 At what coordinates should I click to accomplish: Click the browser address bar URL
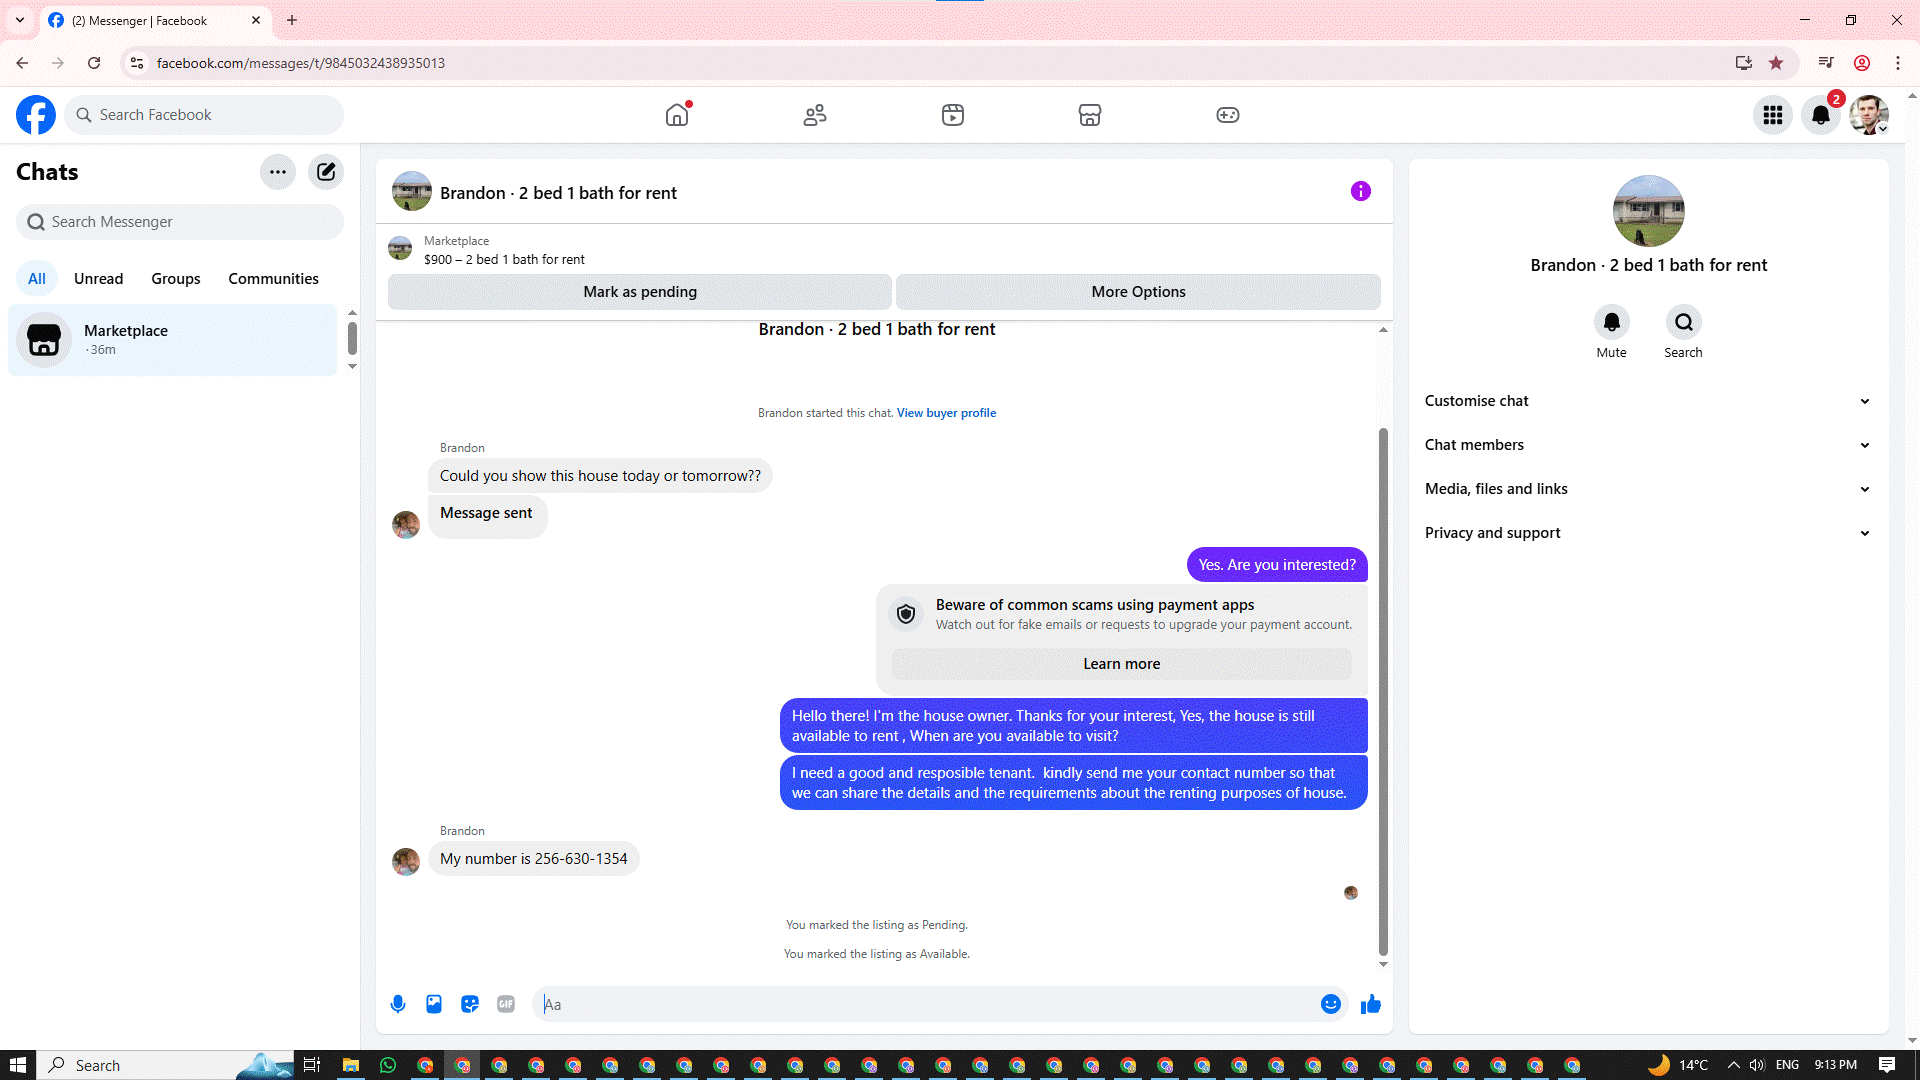[301, 63]
